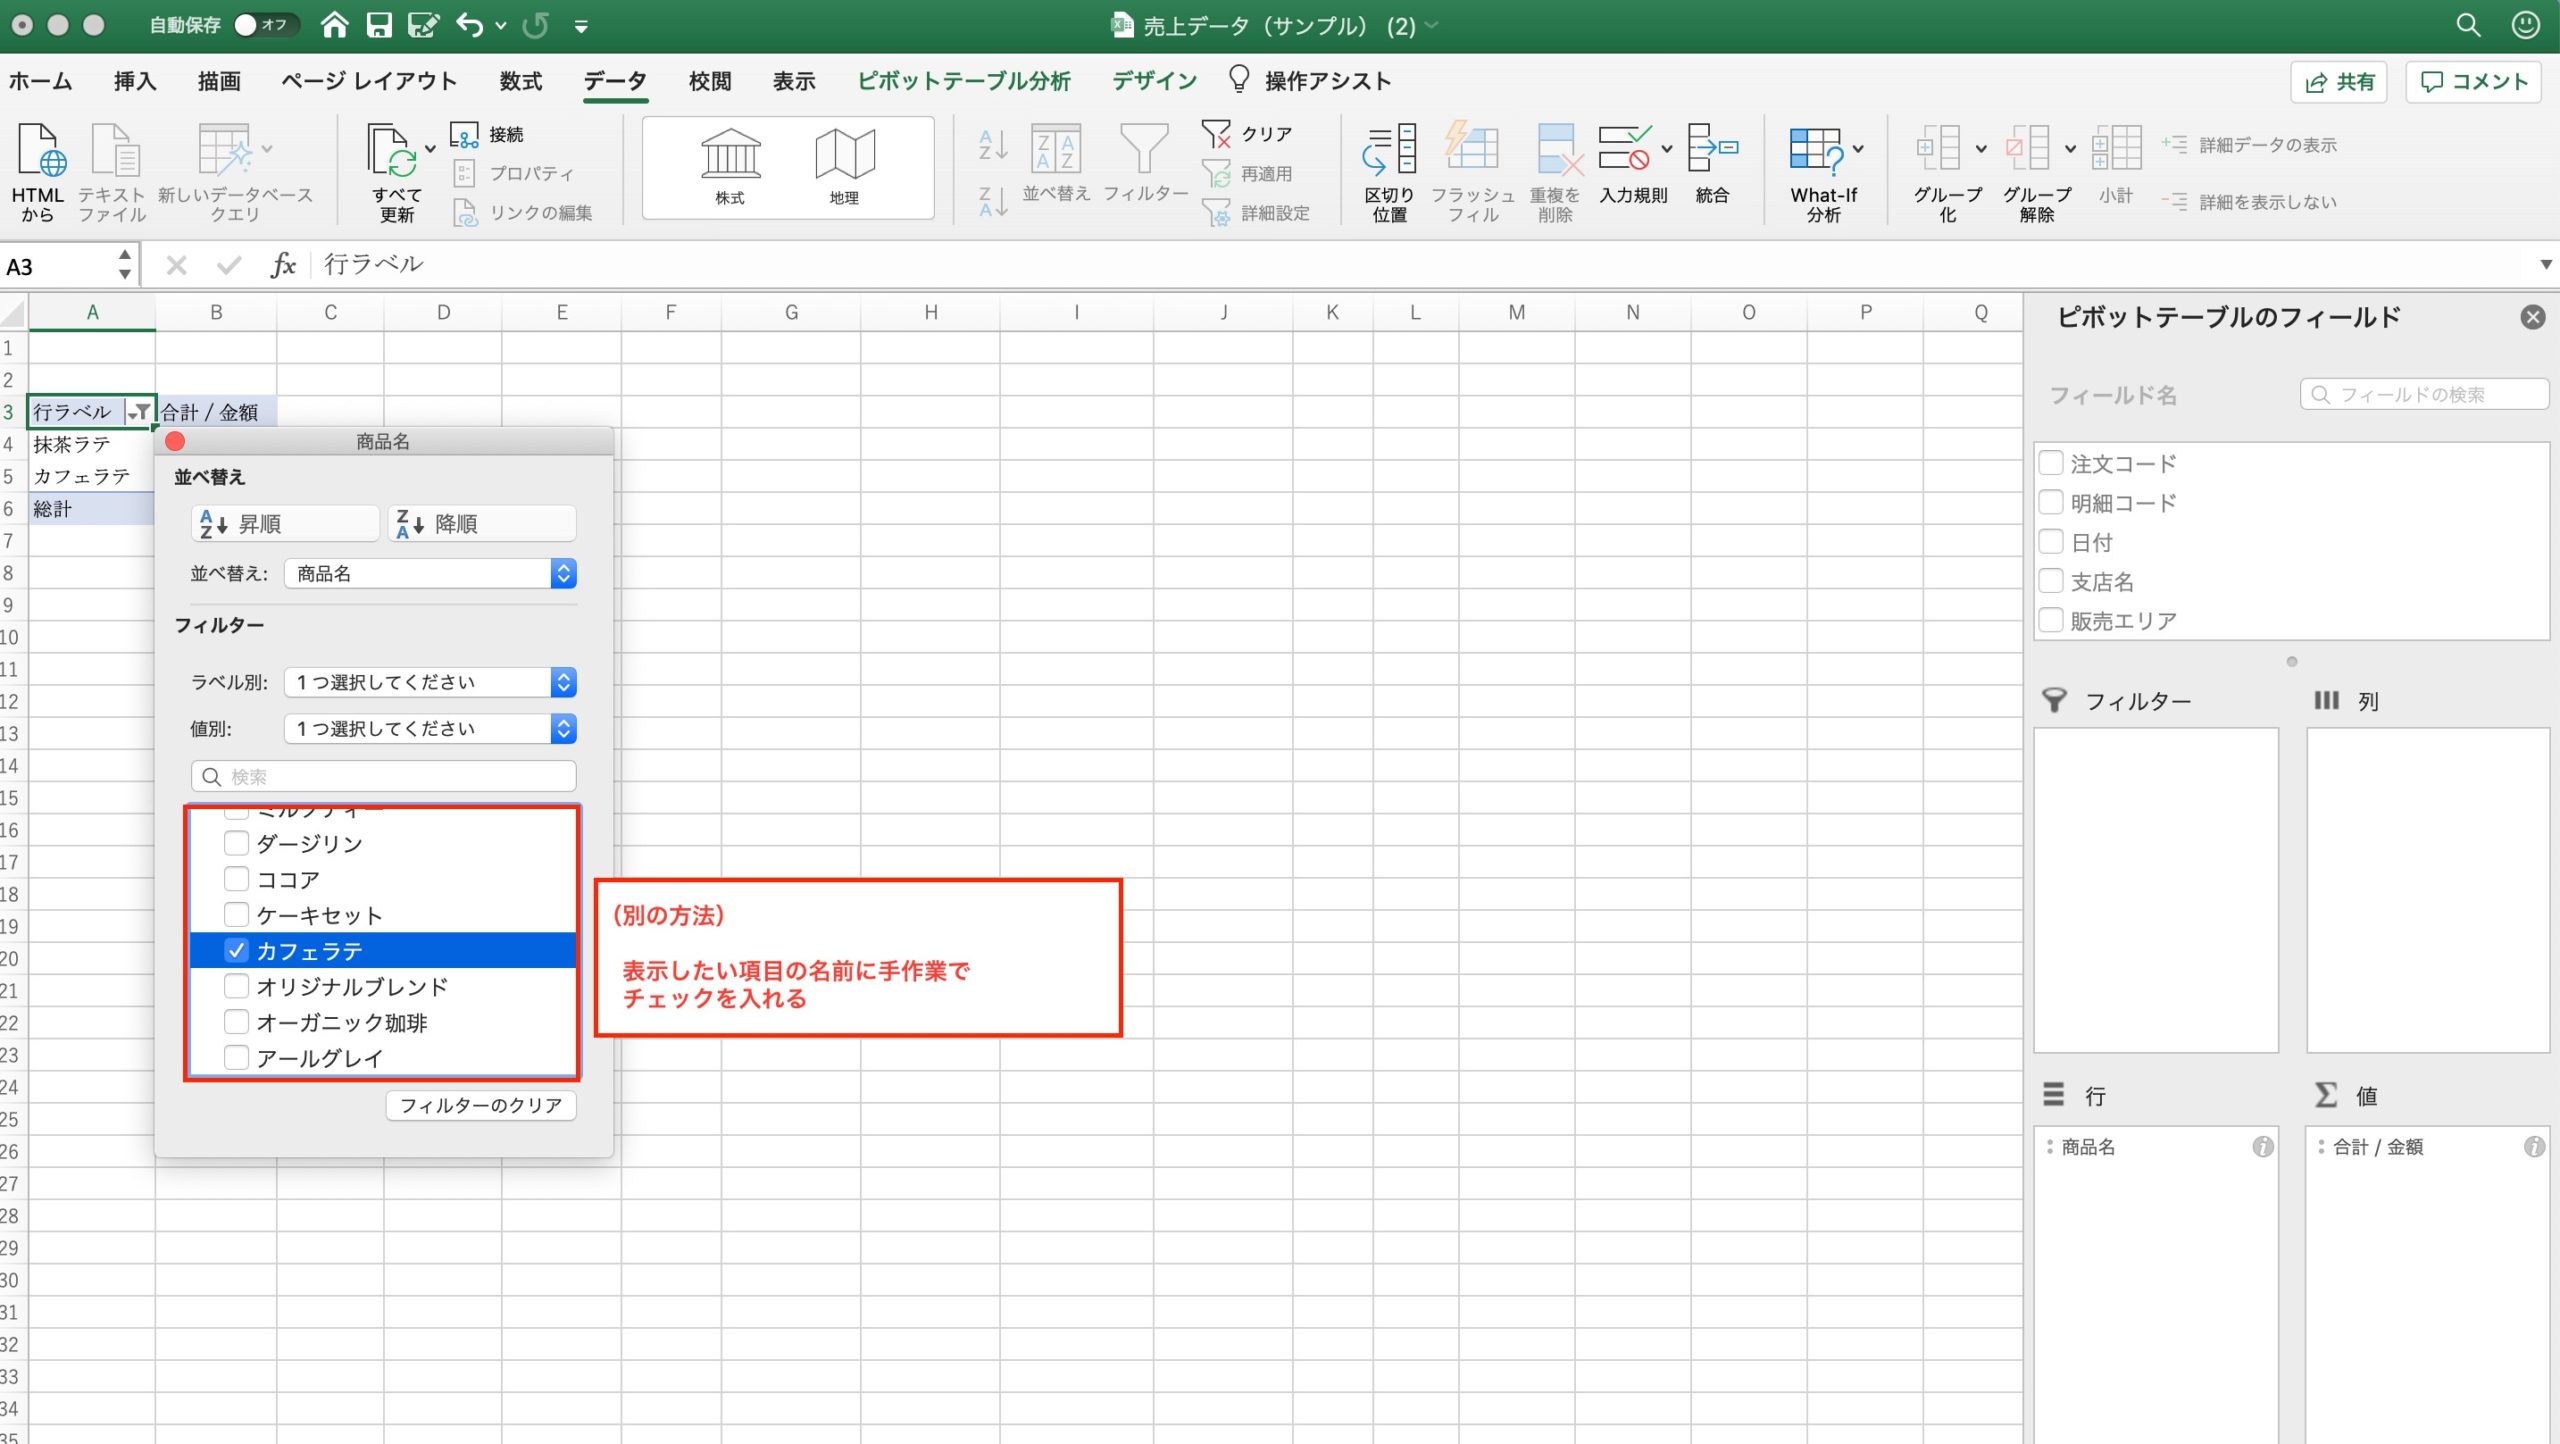Check the オーガニック珈琲 filter checkbox

pos(237,1022)
